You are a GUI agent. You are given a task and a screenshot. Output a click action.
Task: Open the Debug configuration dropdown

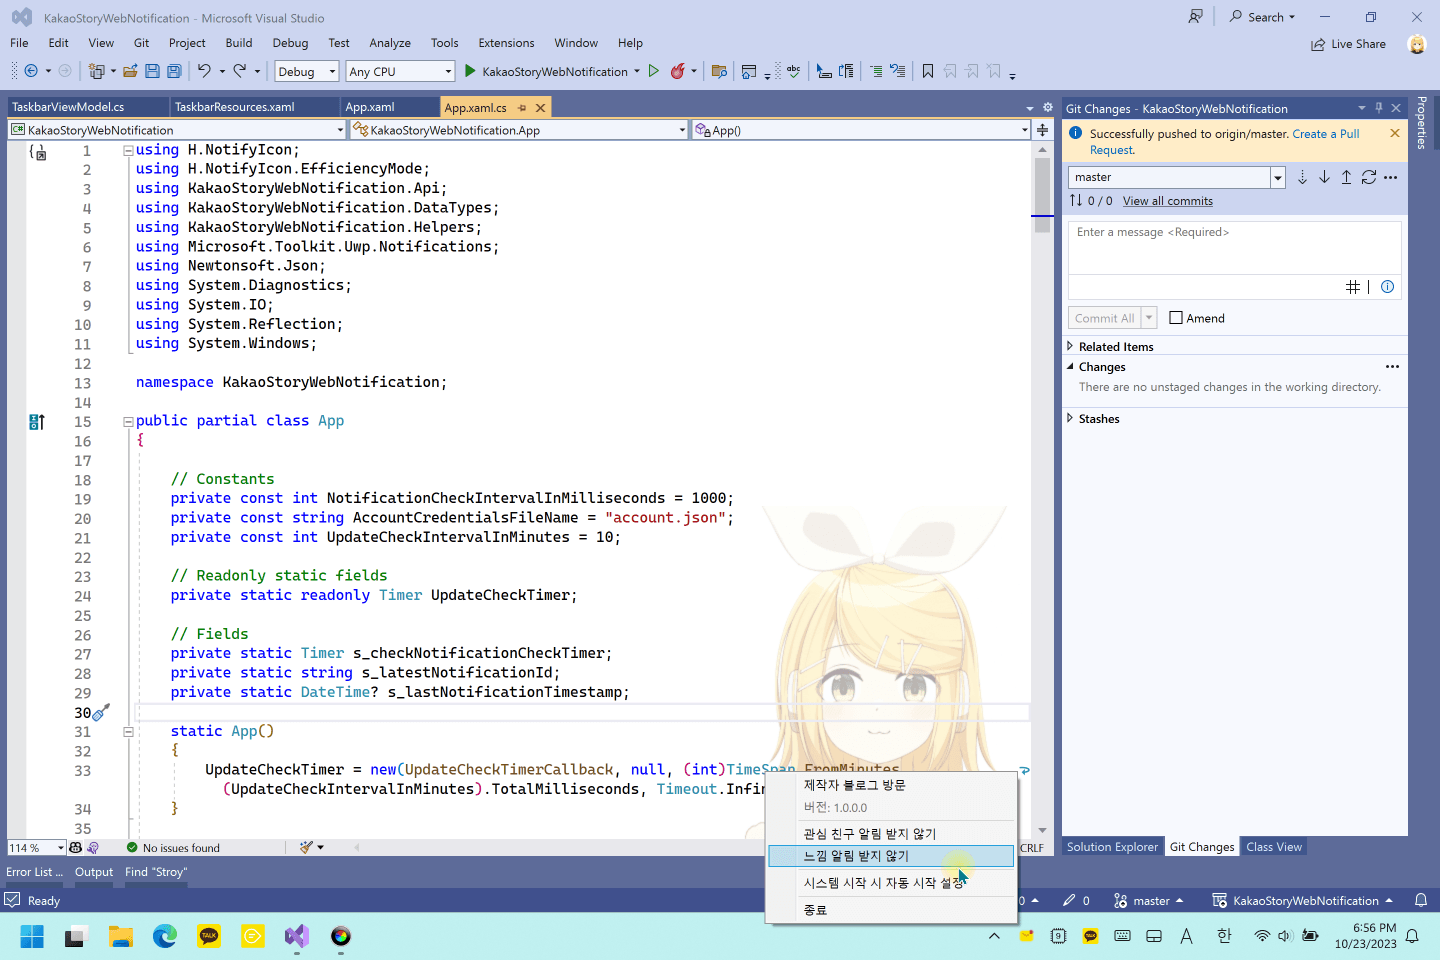pos(306,71)
